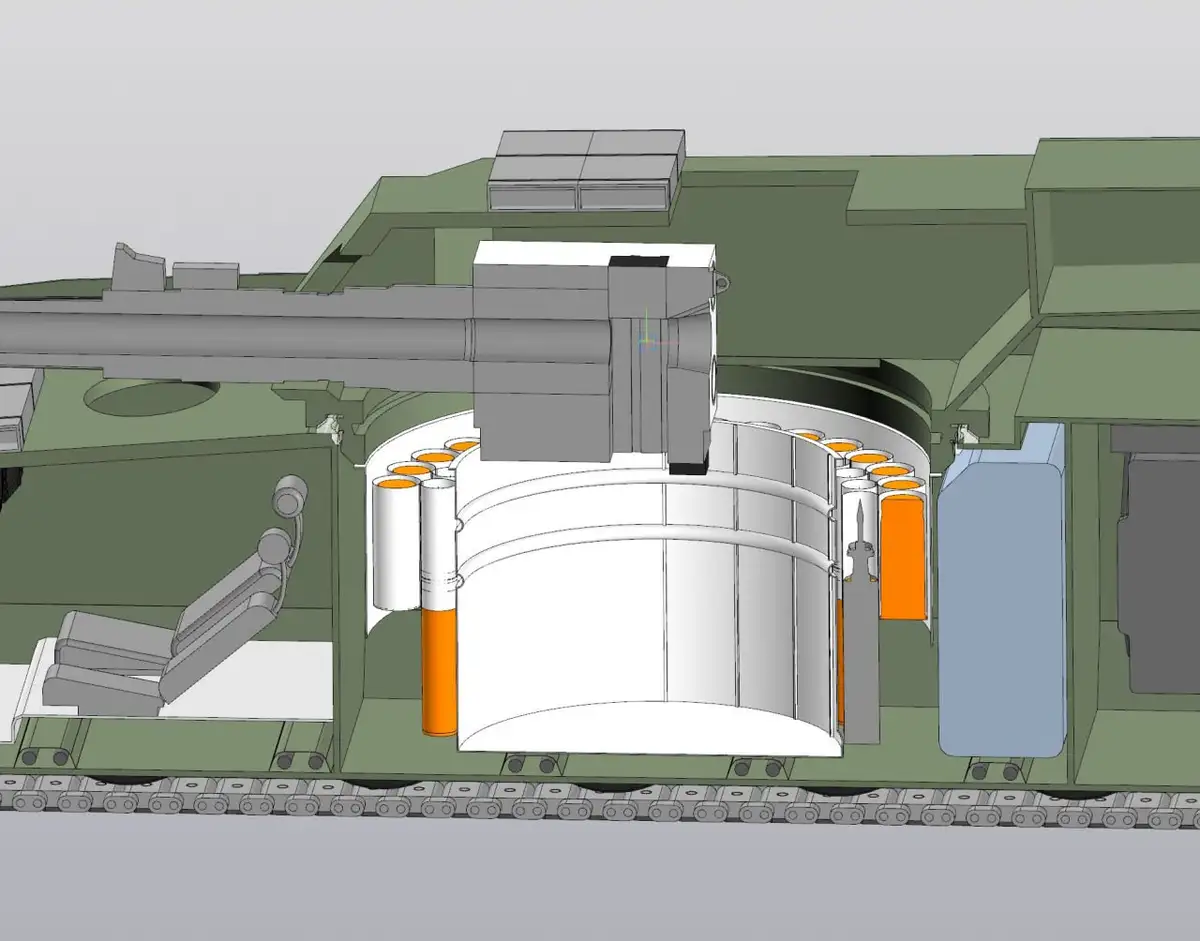The image size is (1200, 941).
Task: Select the black block atop the breech
Action: (x=640, y=261)
